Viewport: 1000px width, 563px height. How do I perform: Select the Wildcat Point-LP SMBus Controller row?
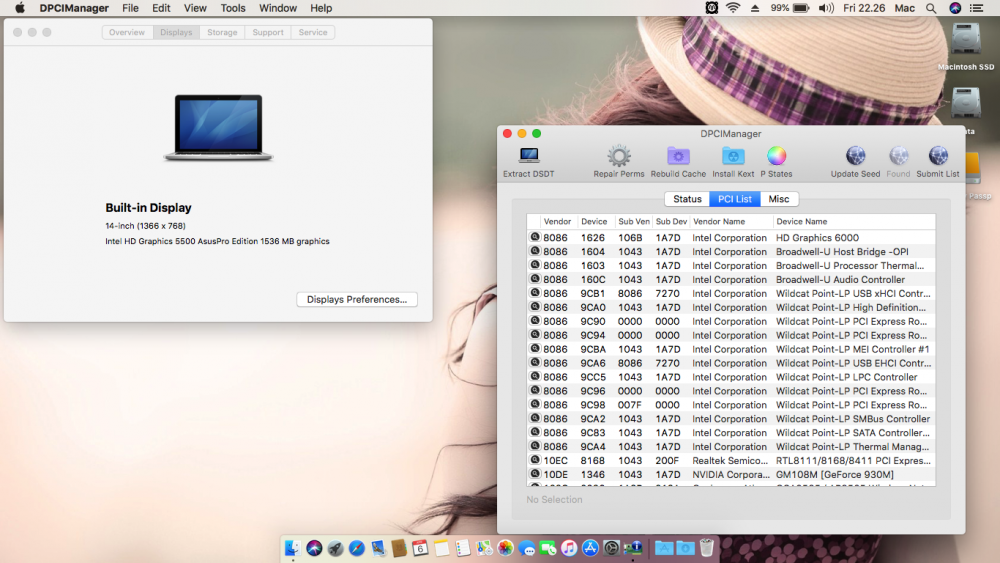[731, 419]
